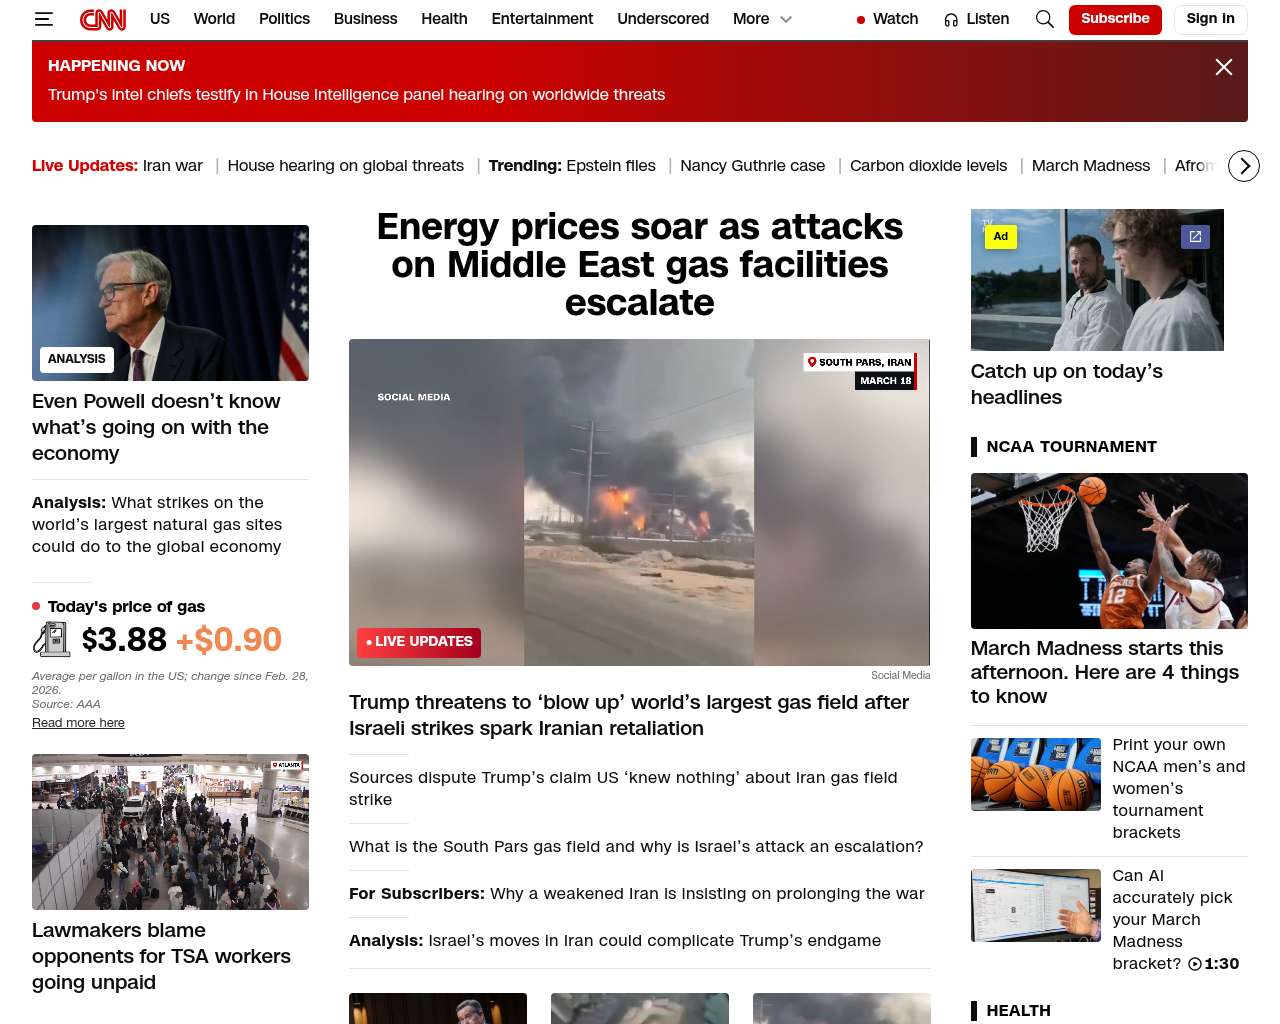Click the red Watch live dot
The height and width of the screenshot is (1024, 1280).
tap(860, 19)
